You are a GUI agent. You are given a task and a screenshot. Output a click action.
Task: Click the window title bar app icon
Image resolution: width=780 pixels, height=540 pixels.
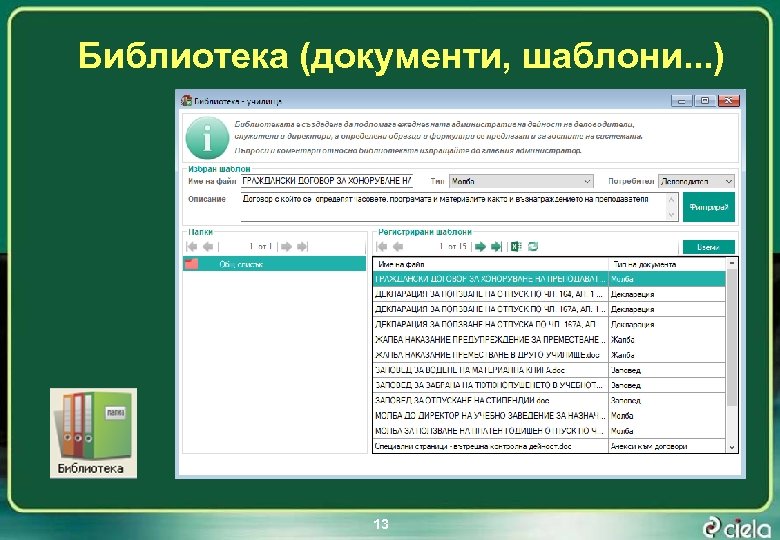click(186, 101)
